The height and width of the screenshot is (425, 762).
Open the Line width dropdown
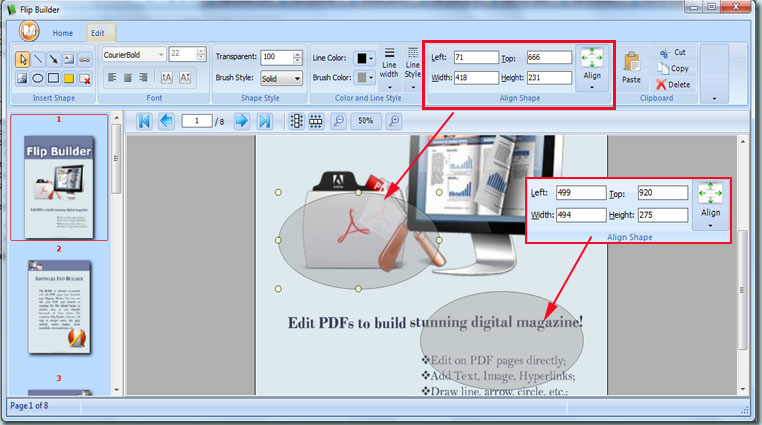tap(389, 68)
